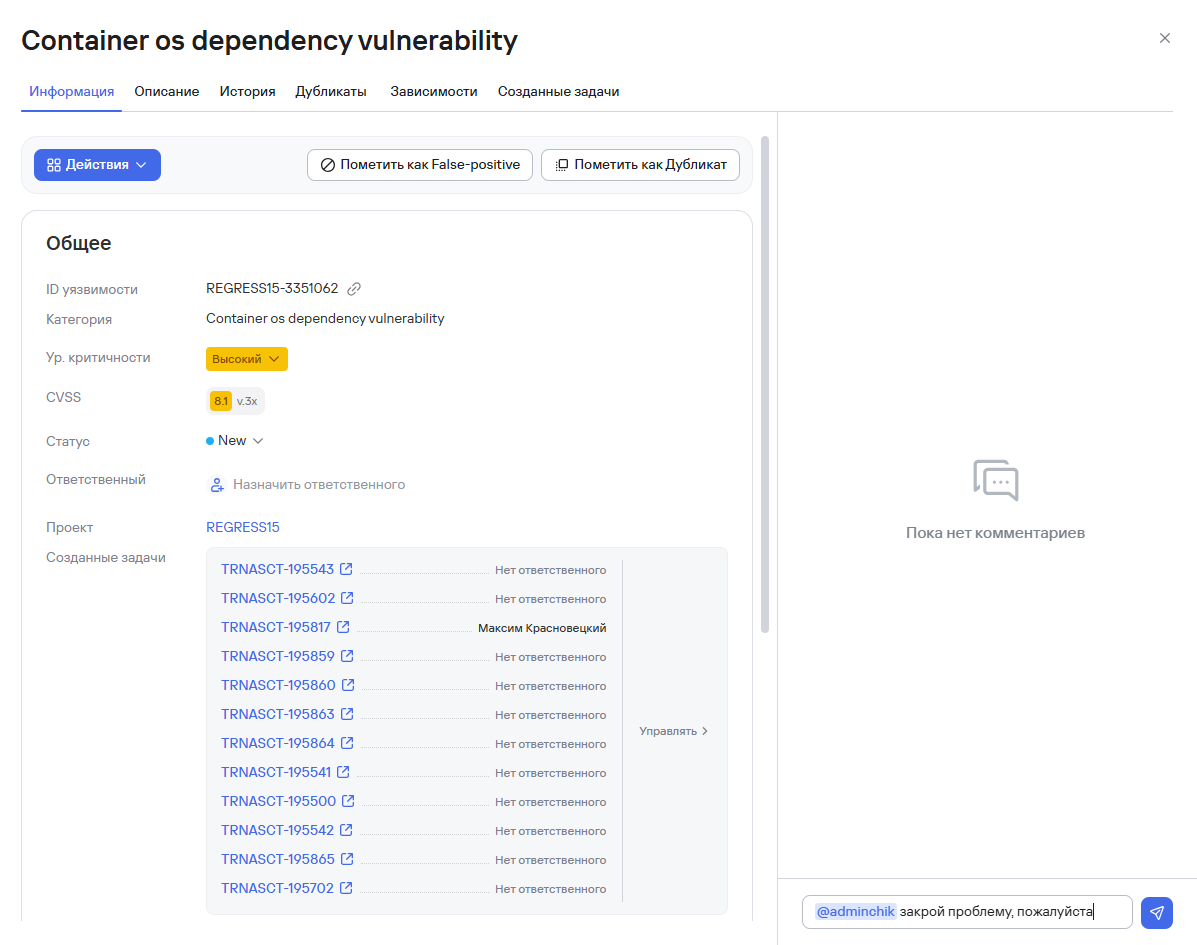Open the Действия dropdown menu
The width and height of the screenshot is (1197, 945).
coord(97,165)
